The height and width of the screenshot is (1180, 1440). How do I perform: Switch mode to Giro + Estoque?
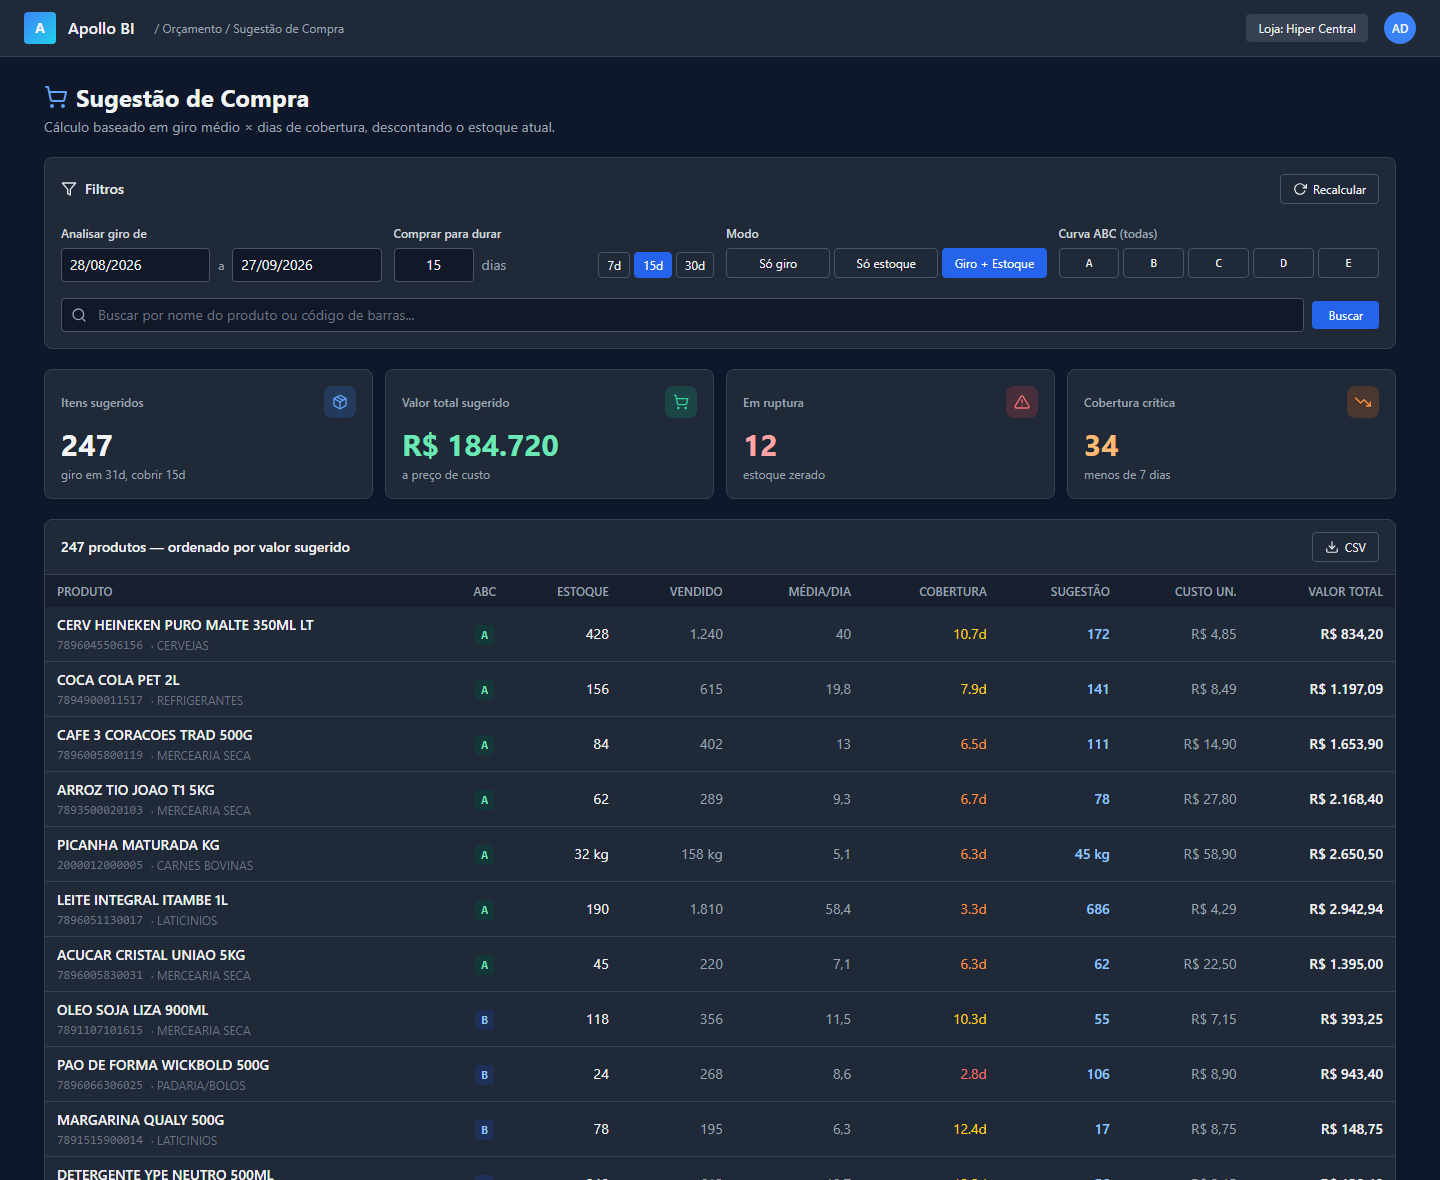pyautogui.click(x=994, y=263)
